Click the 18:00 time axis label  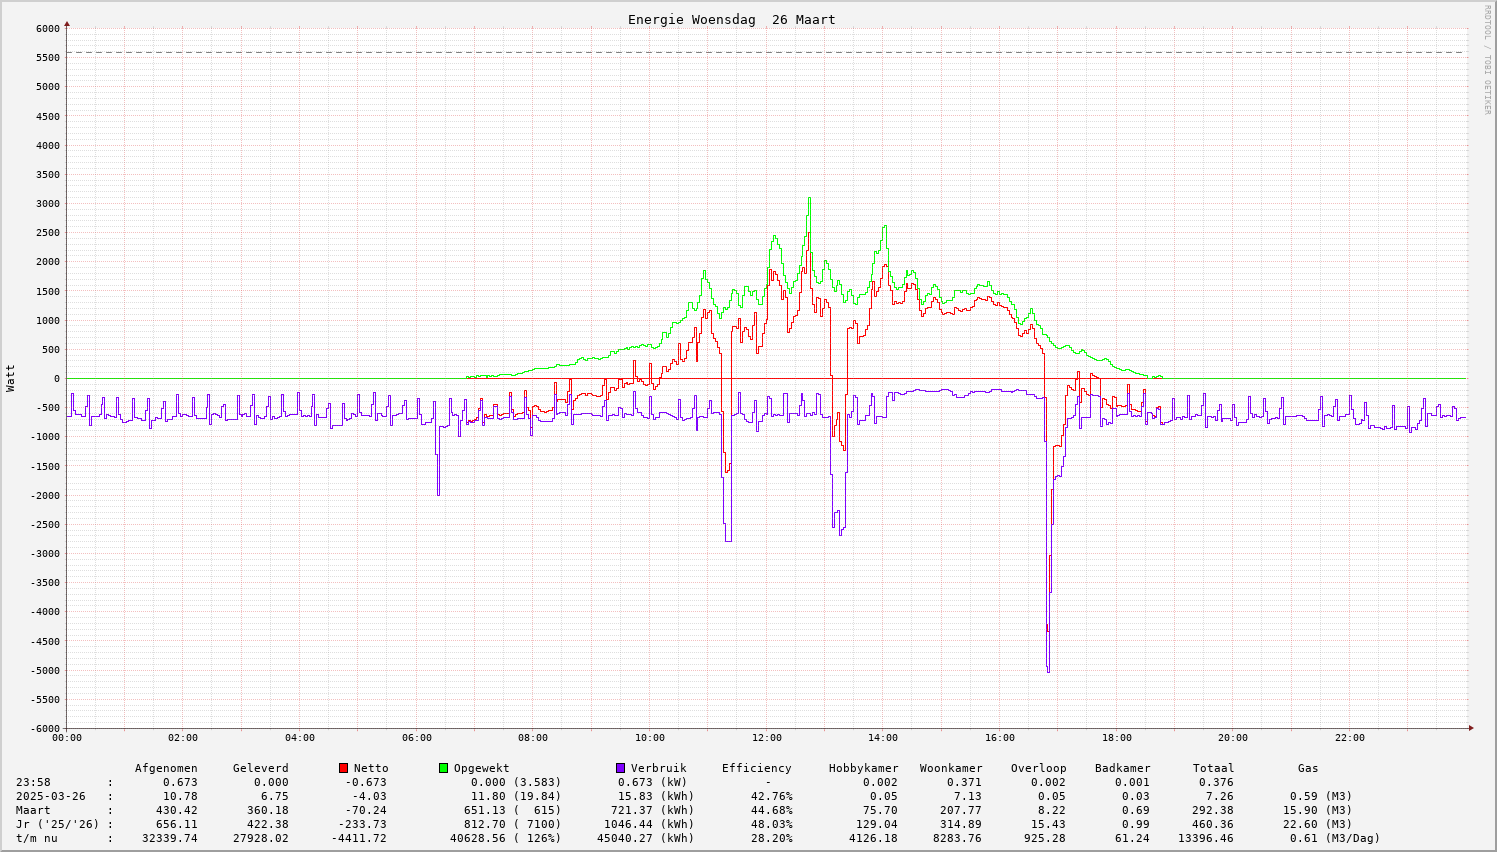coord(1116,738)
